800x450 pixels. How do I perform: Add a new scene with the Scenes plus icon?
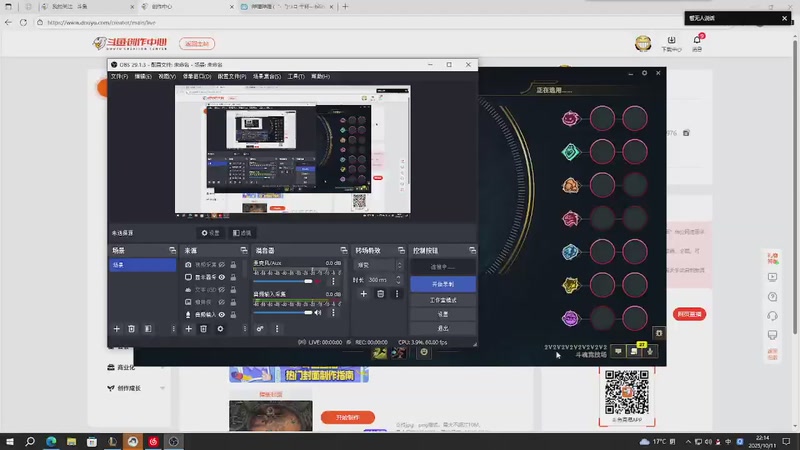coord(116,329)
